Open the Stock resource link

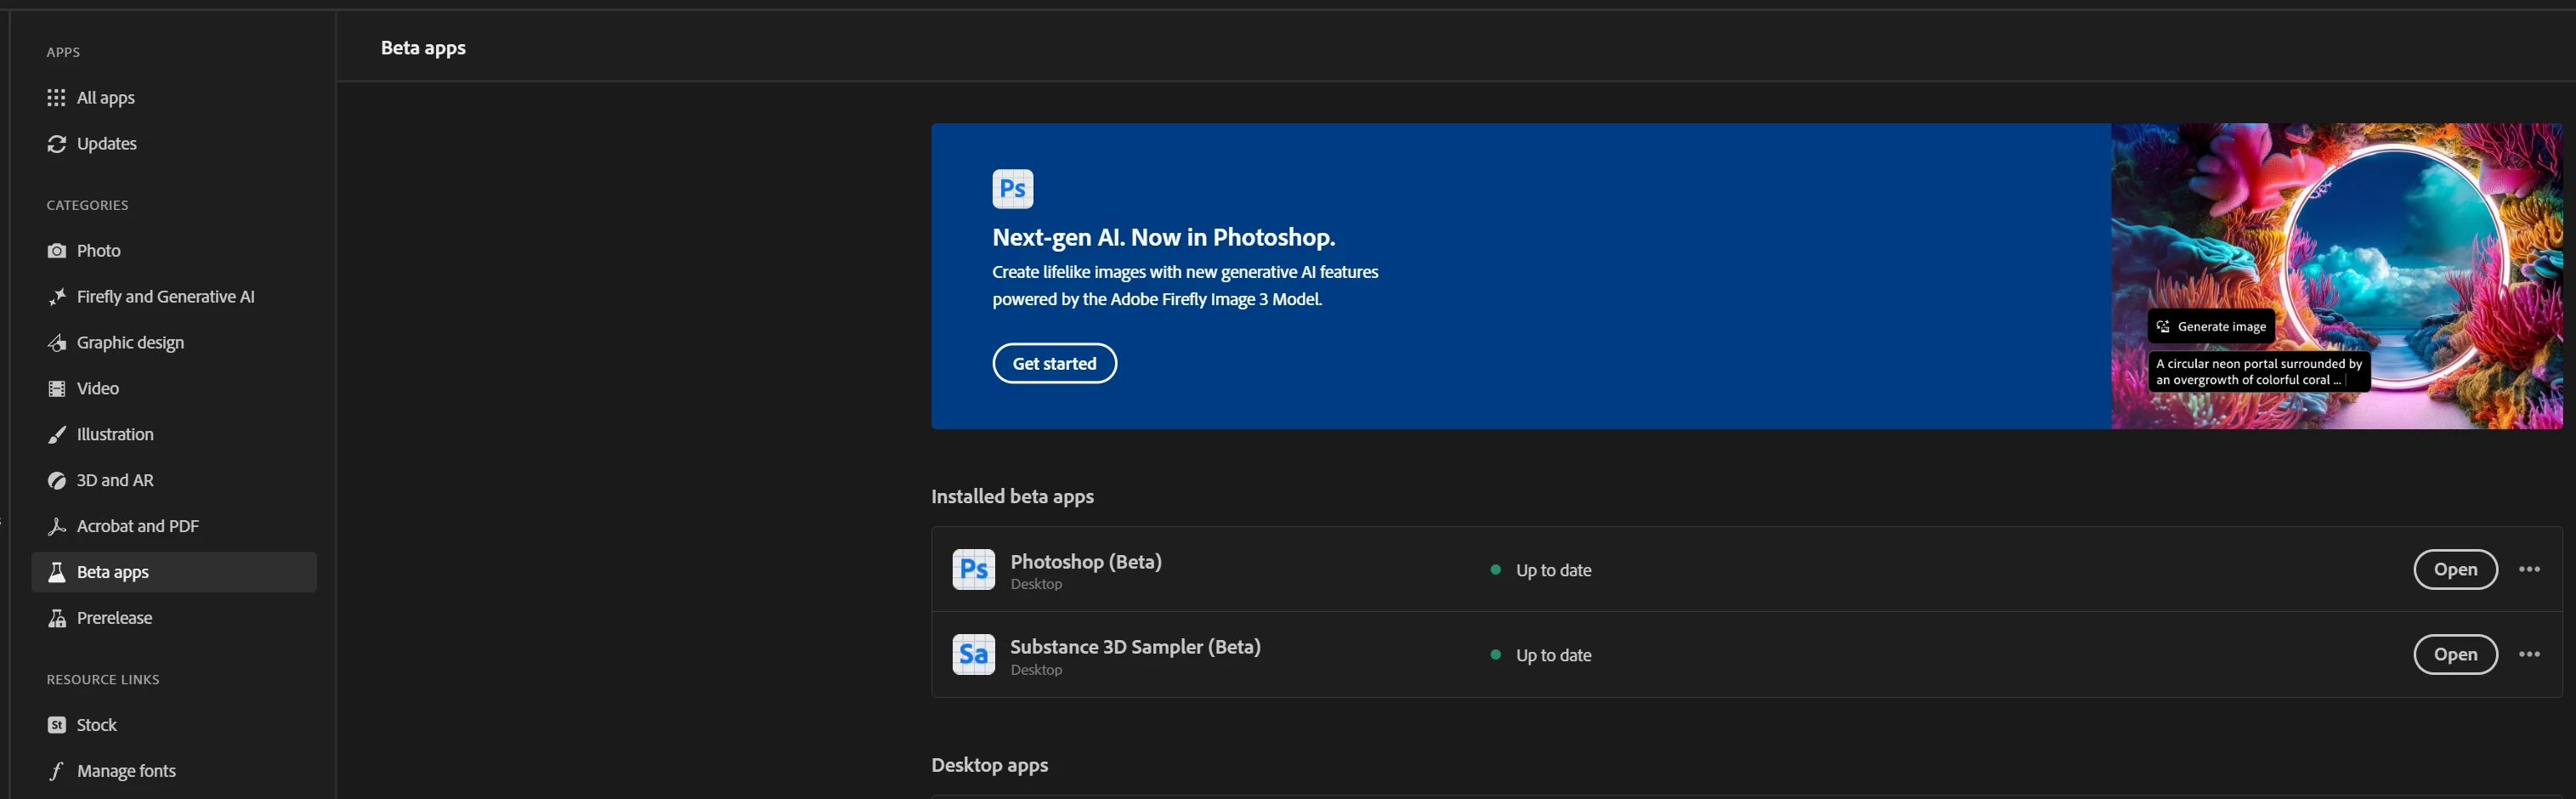click(x=174, y=725)
